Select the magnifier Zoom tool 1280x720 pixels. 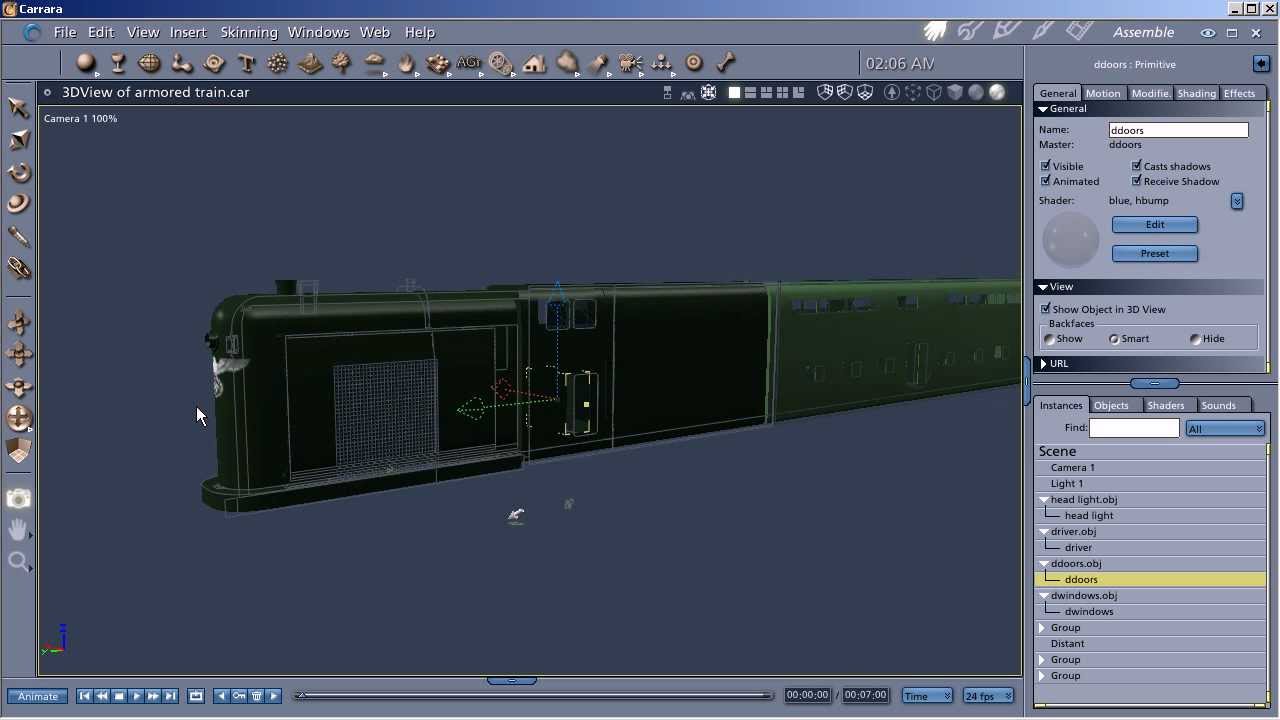[19, 562]
